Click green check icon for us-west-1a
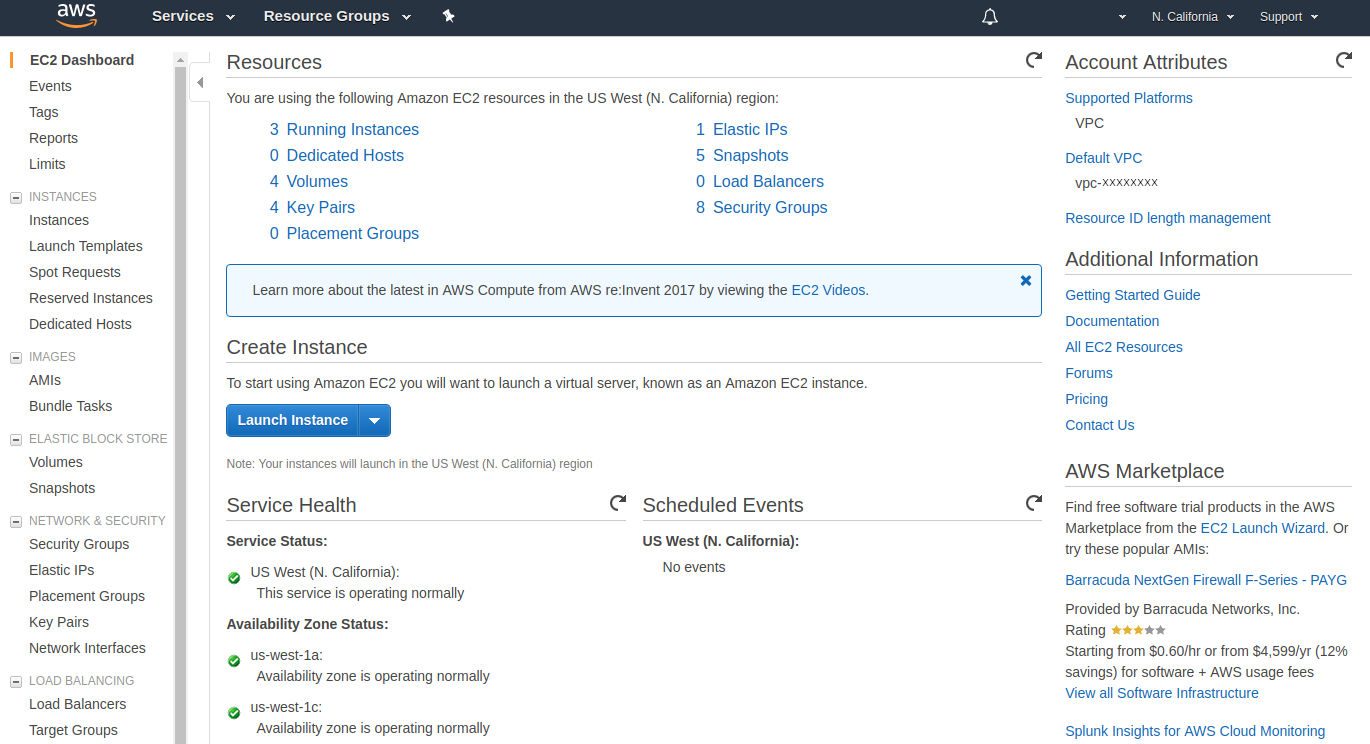Viewport: 1370px width, 744px height. pos(234,661)
